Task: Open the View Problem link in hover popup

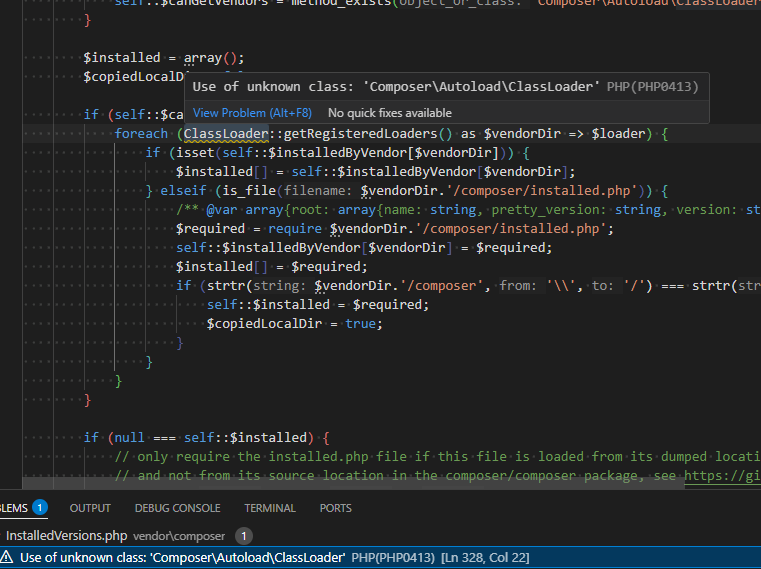Action: point(253,113)
